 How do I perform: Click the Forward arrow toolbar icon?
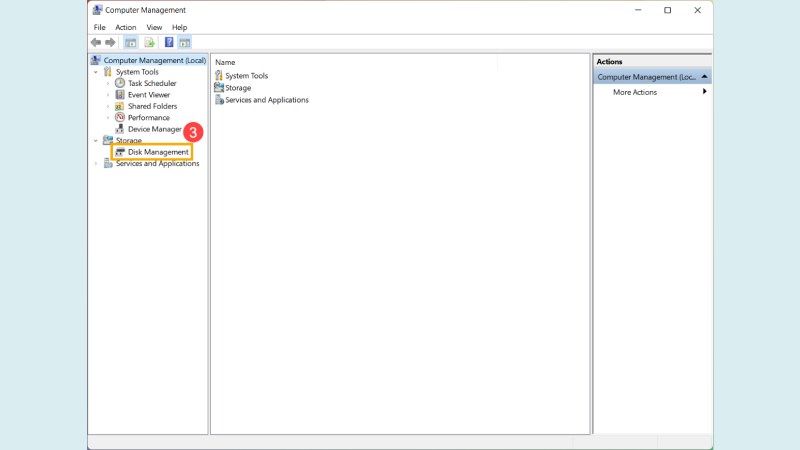(x=110, y=42)
